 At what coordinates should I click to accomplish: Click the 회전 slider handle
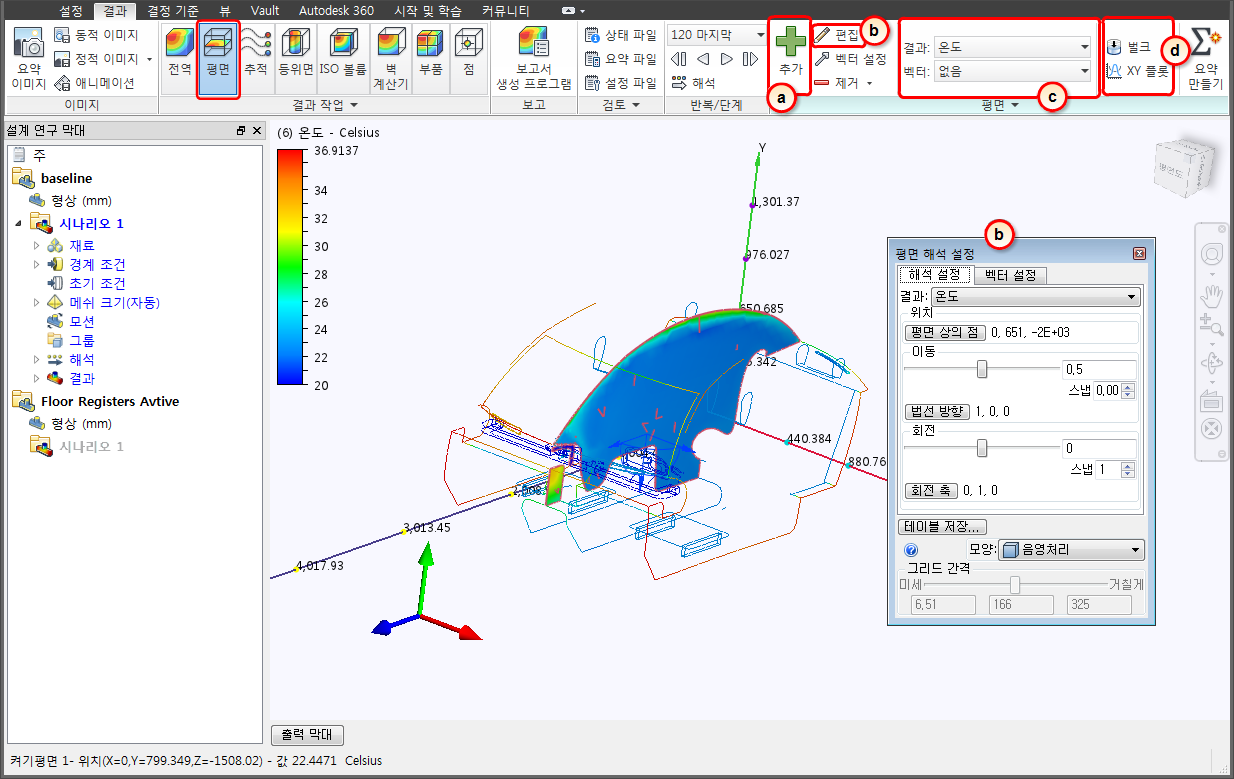(982, 448)
